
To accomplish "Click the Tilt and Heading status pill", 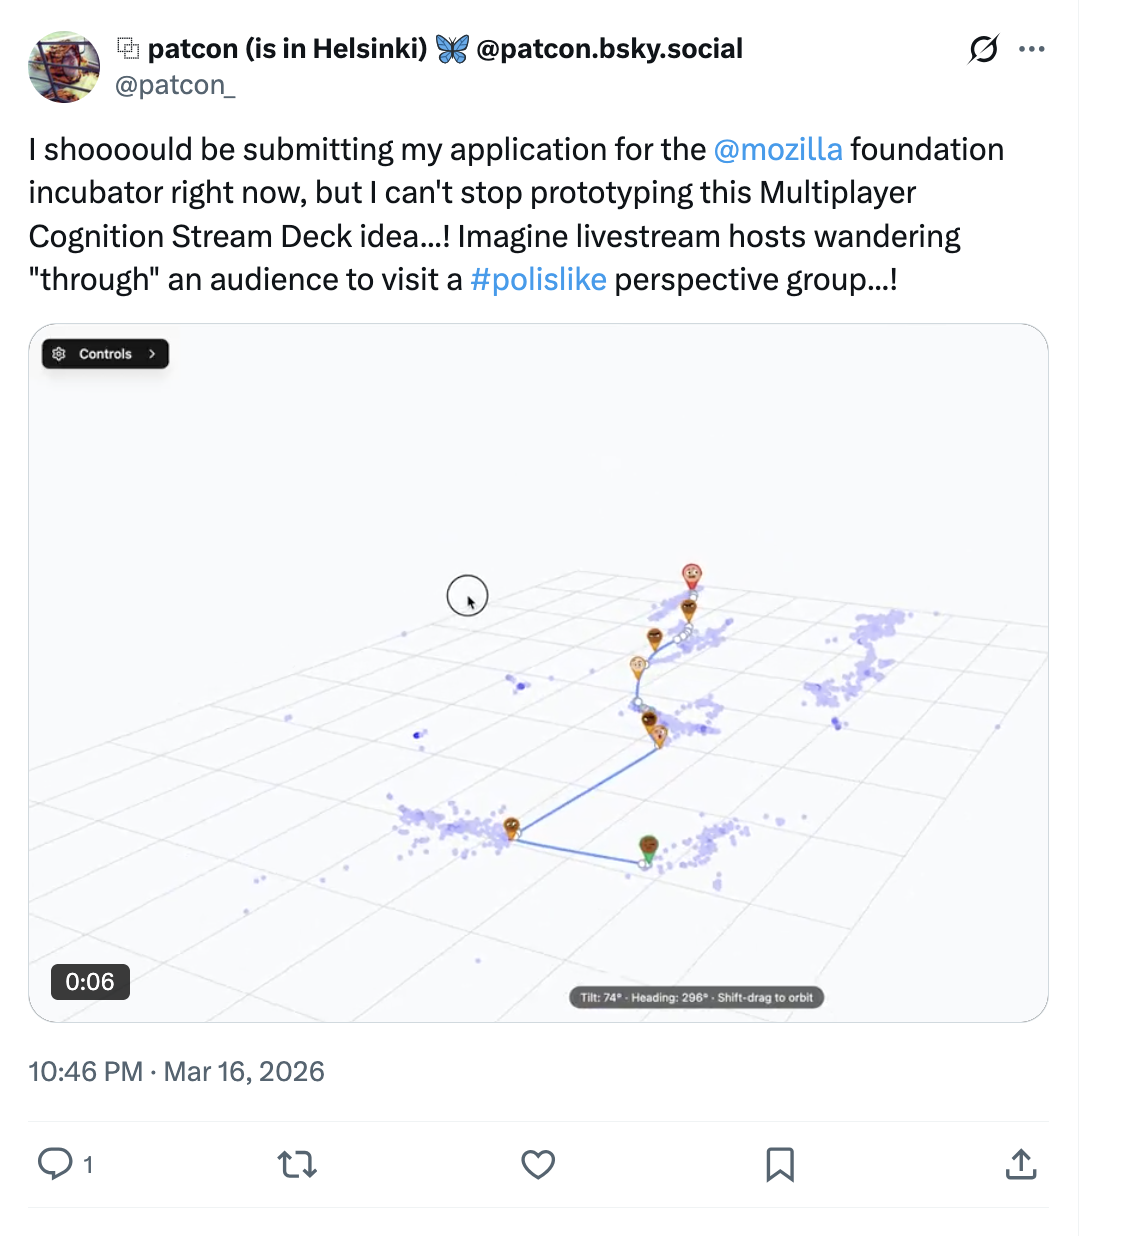I will pos(696,997).
